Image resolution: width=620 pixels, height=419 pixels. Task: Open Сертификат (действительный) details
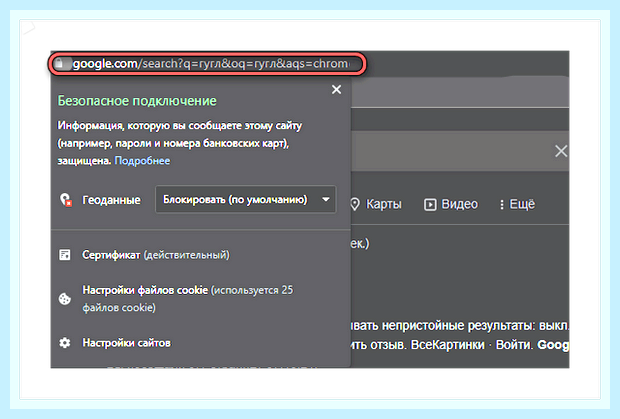(x=155, y=255)
